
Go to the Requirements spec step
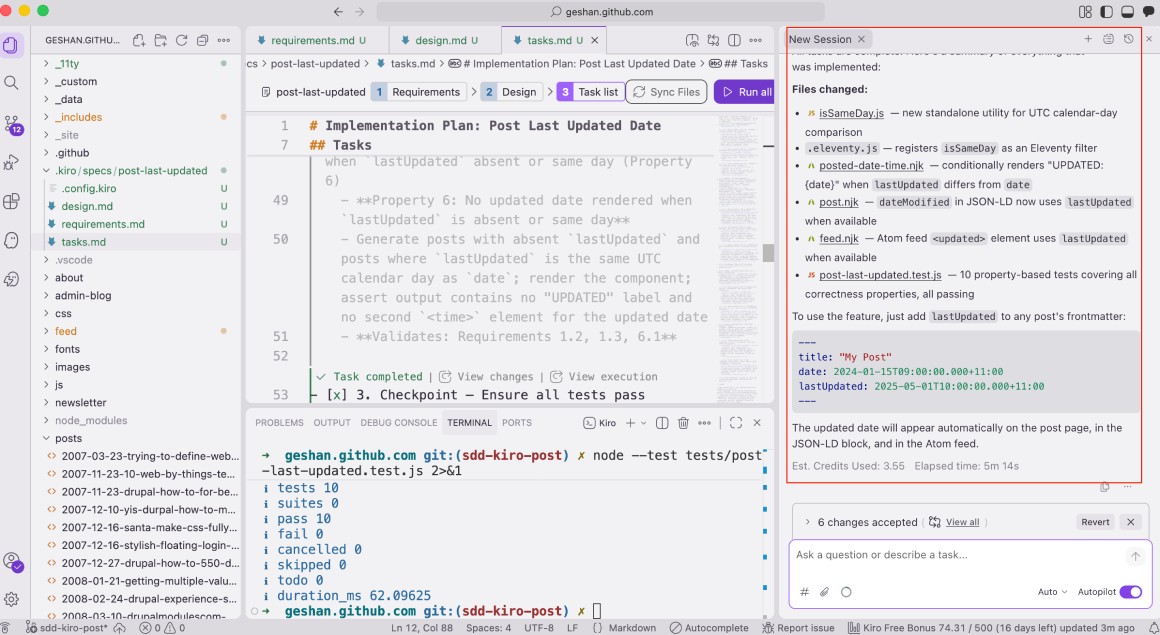419,92
